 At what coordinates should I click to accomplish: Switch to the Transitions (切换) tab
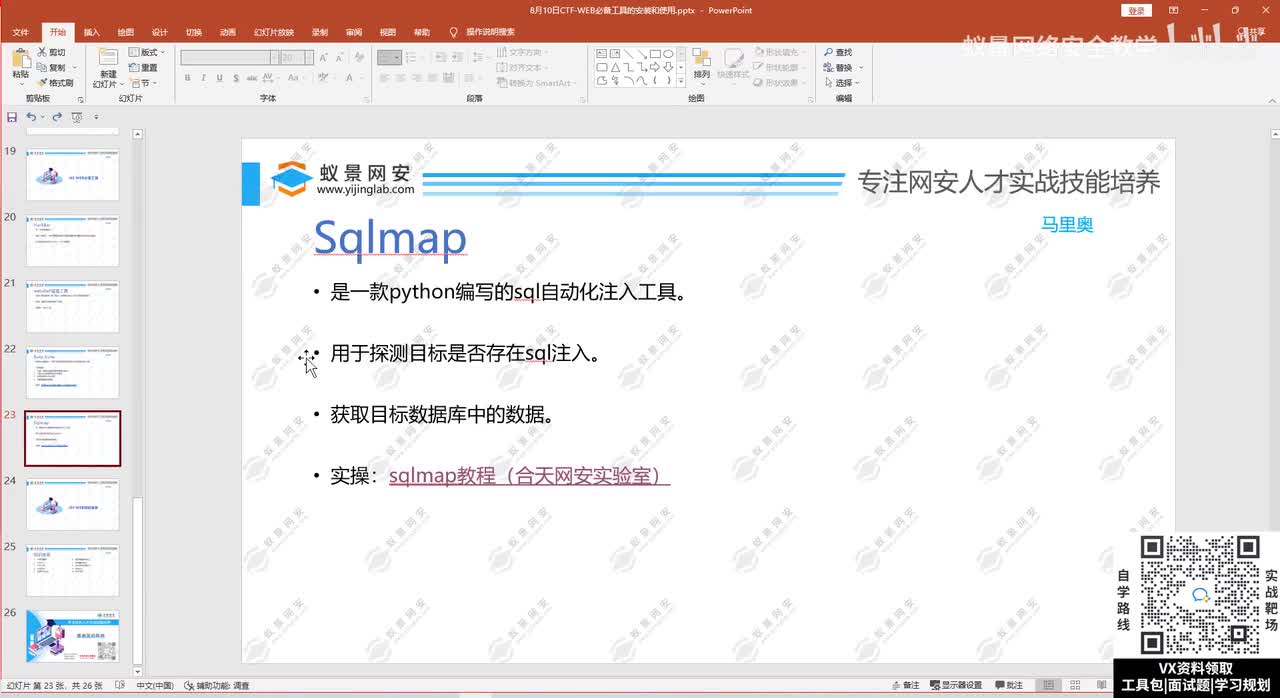click(193, 32)
